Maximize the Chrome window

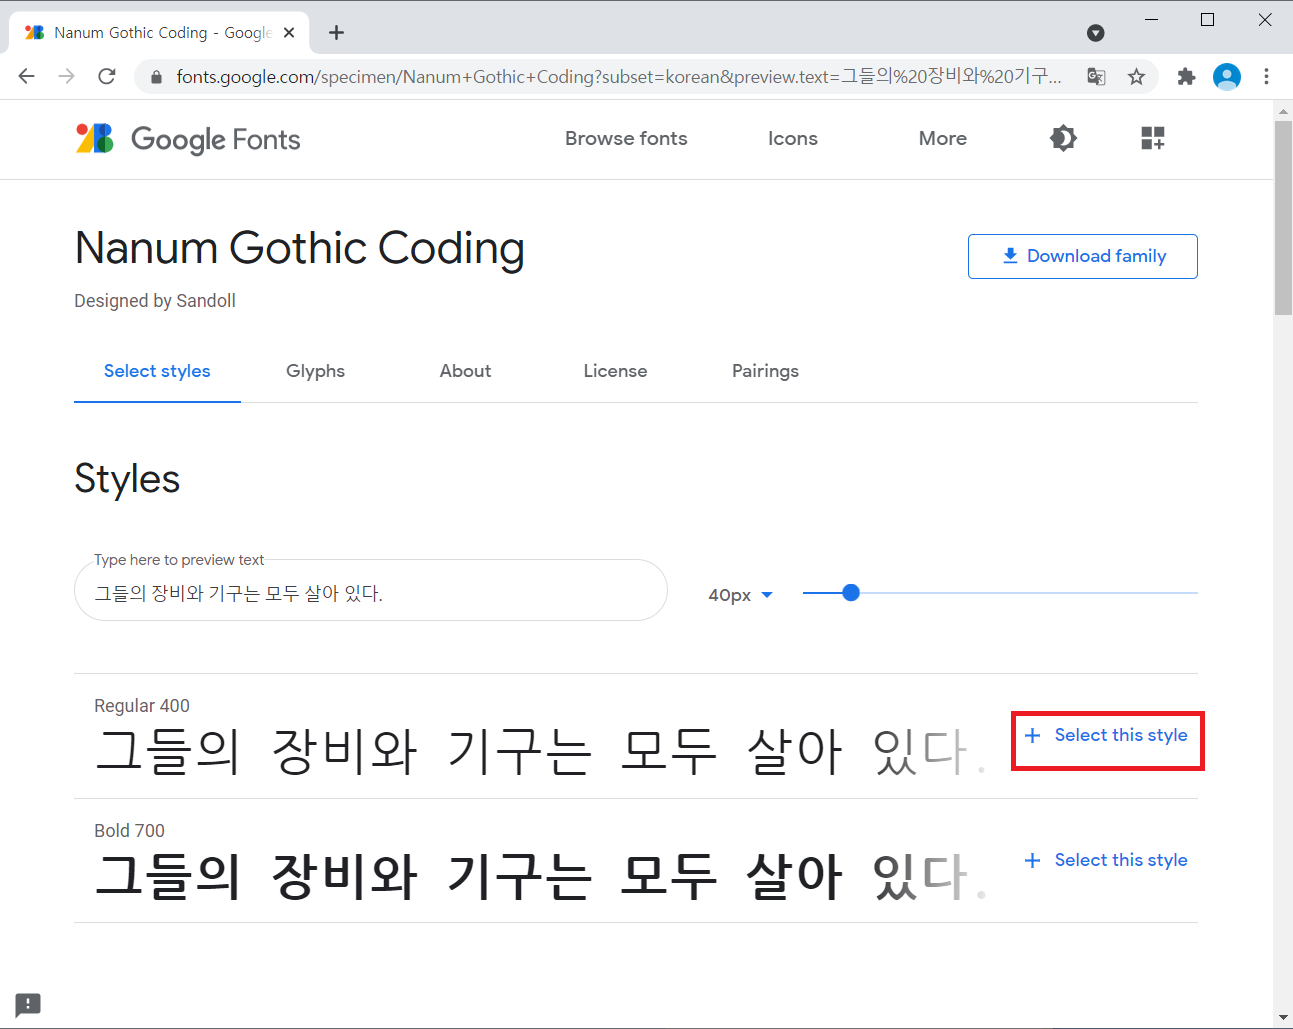[x=1207, y=19]
